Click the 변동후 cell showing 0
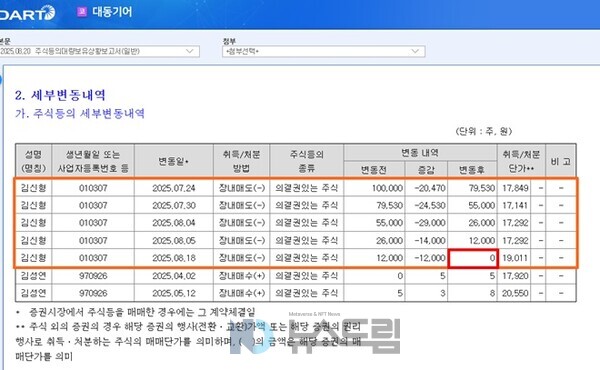 pyautogui.click(x=473, y=258)
